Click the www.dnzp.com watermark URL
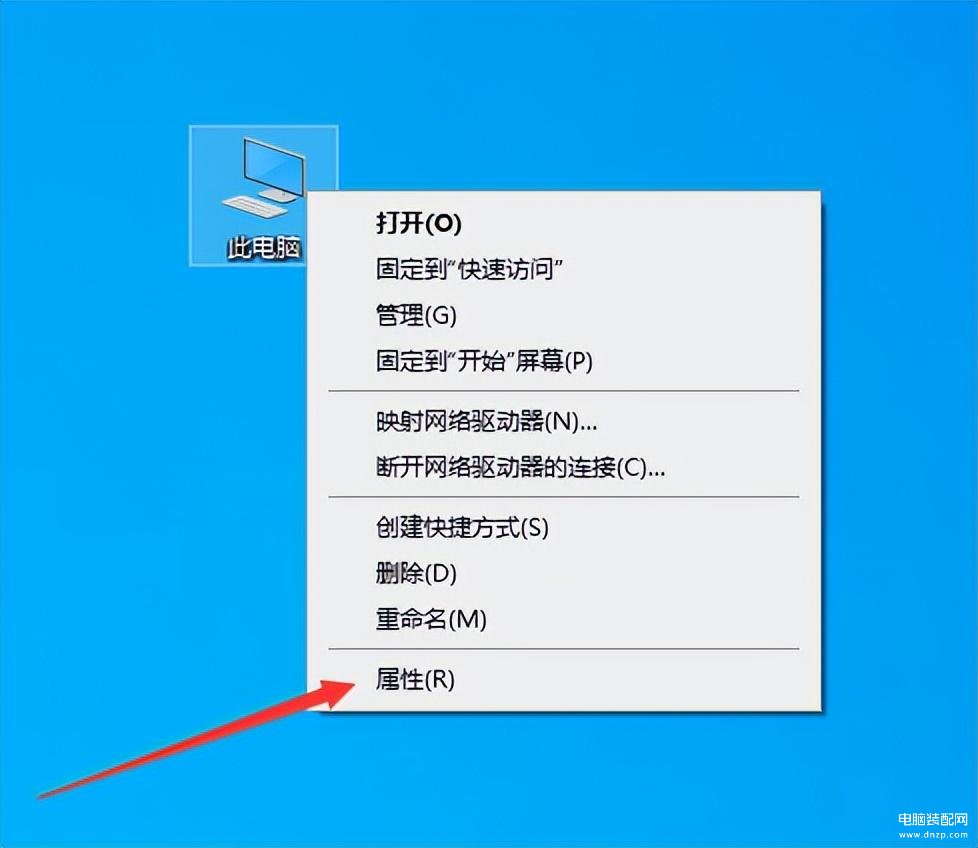Image resolution: width=978 pixels, height=848 pixels. pyautogui.click(x=932, y=834)
